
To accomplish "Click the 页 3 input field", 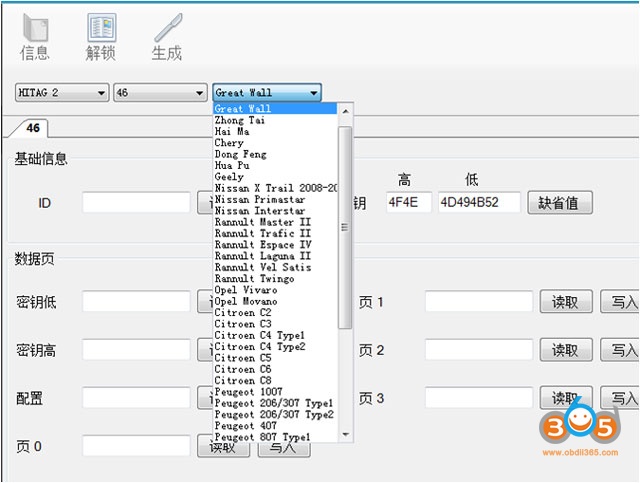I will click(x=478, y=398).
